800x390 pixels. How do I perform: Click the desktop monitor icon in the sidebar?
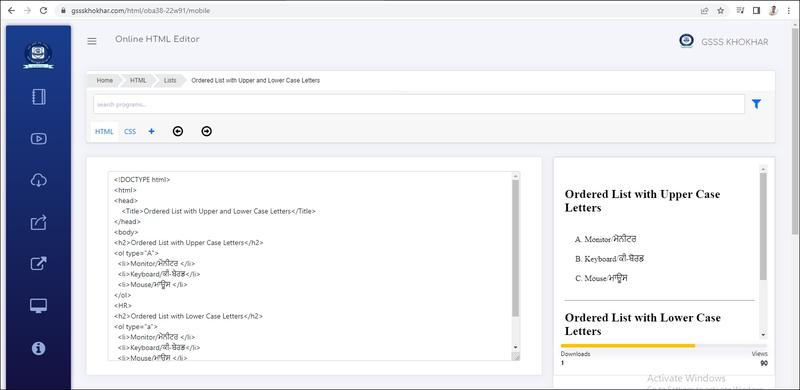click(x=39, y=305)
